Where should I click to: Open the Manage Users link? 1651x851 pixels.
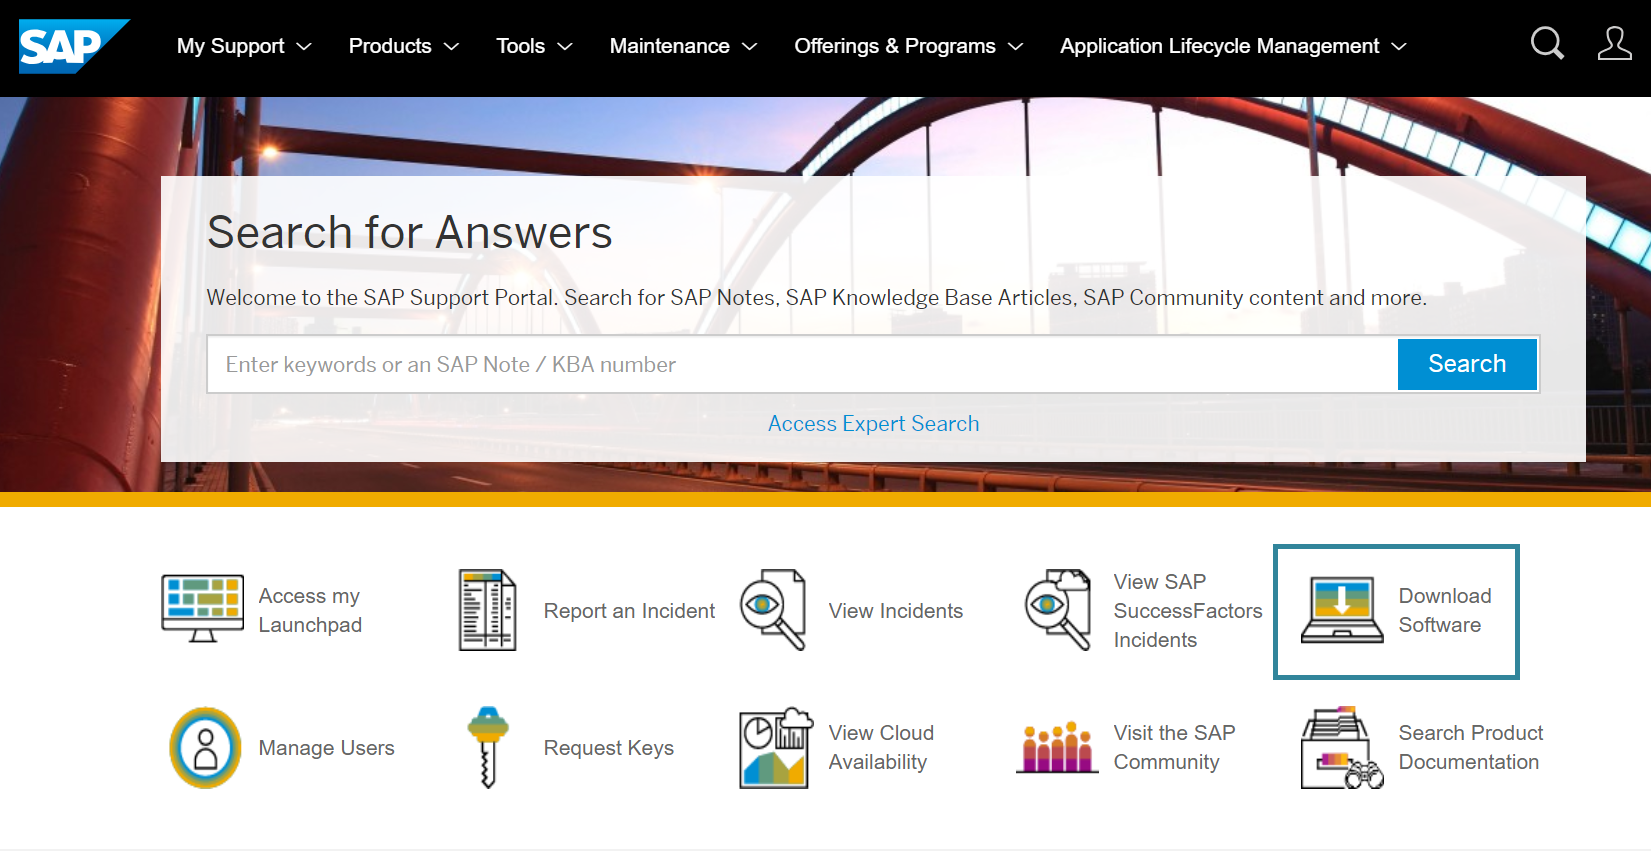point(326,748)
